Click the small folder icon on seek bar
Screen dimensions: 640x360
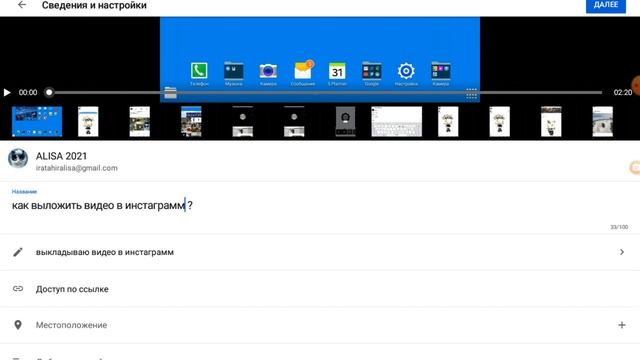tap(170, 93)
